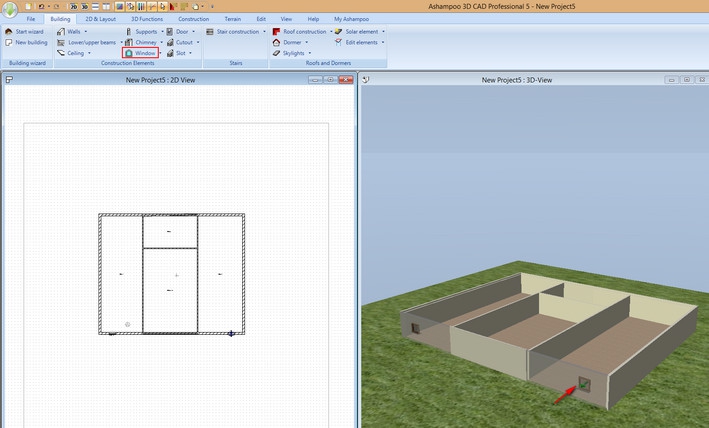
Task: Click the Solar element tool
Action: (360, 32)
